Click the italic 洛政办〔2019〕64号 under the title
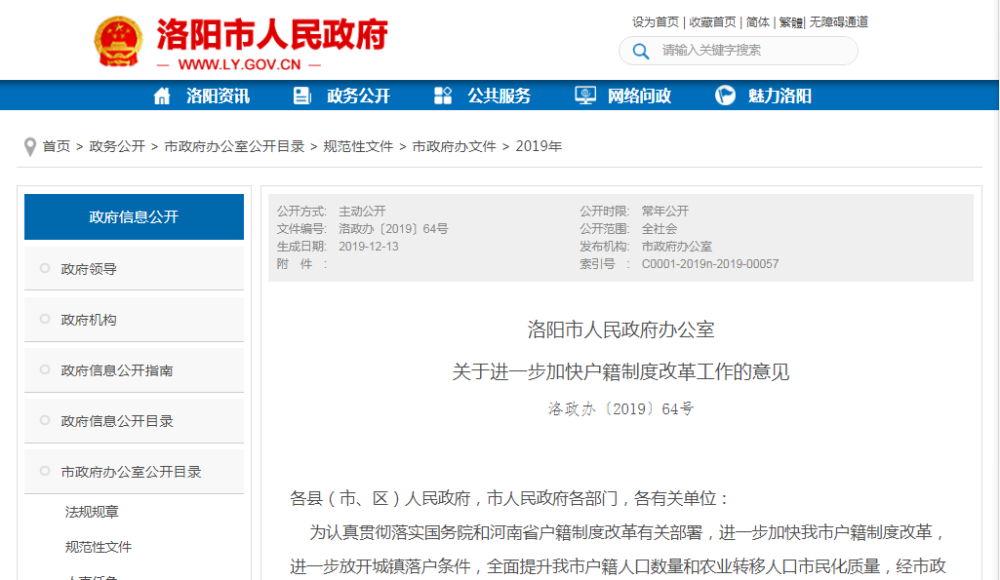 coord(621,408)
